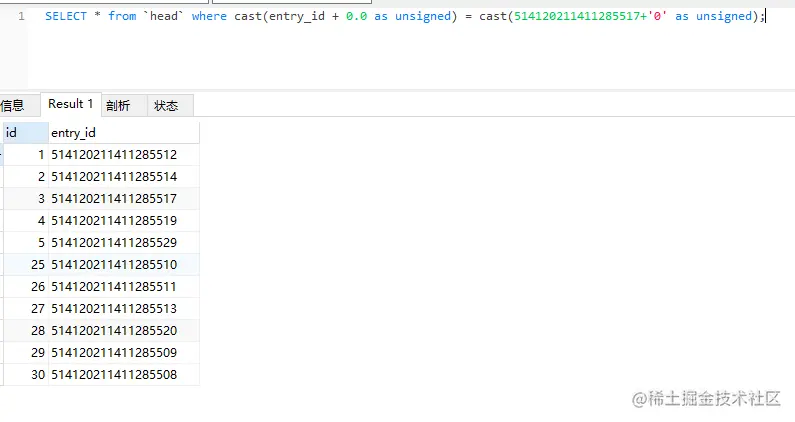This screenshot has height=422, width=795.
Task: Click id cell with value 3
Action: (25, 198)
